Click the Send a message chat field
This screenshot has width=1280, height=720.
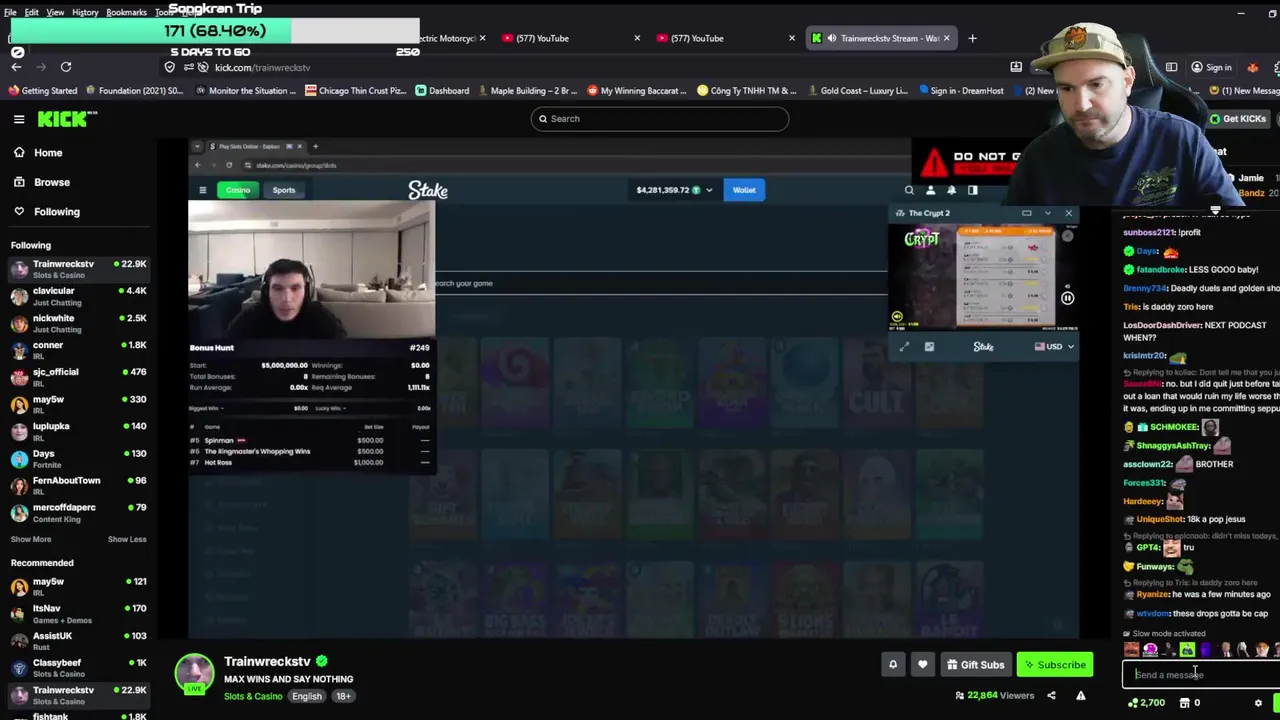[1200, 675]
